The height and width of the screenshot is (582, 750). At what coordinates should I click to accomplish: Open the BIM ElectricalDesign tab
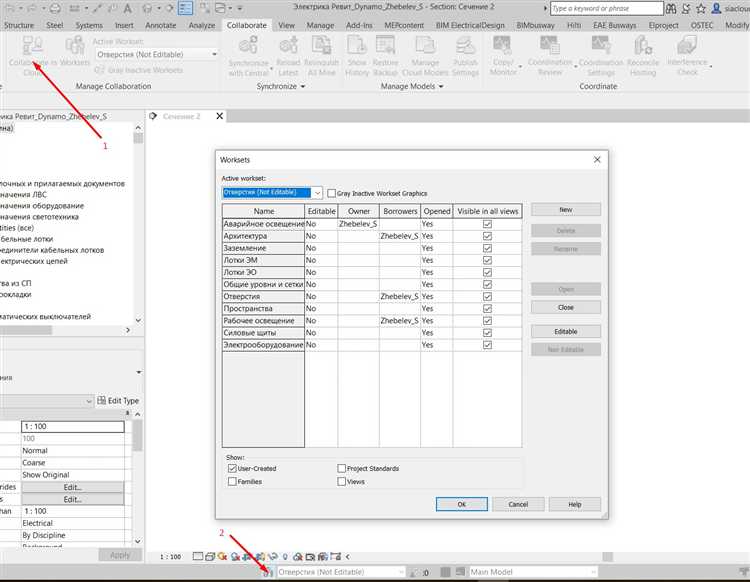point(470,25)
